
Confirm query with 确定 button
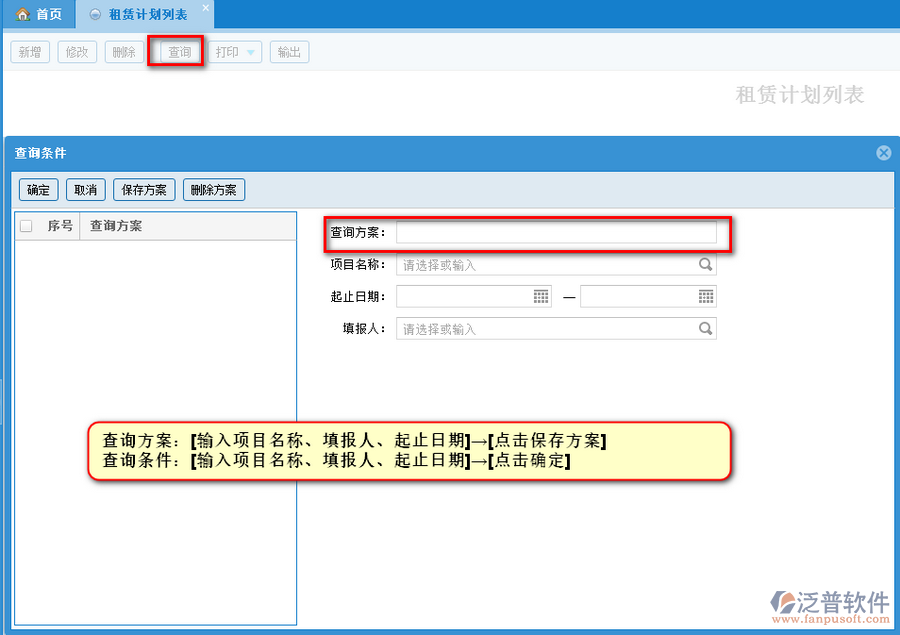pos(38,190)
